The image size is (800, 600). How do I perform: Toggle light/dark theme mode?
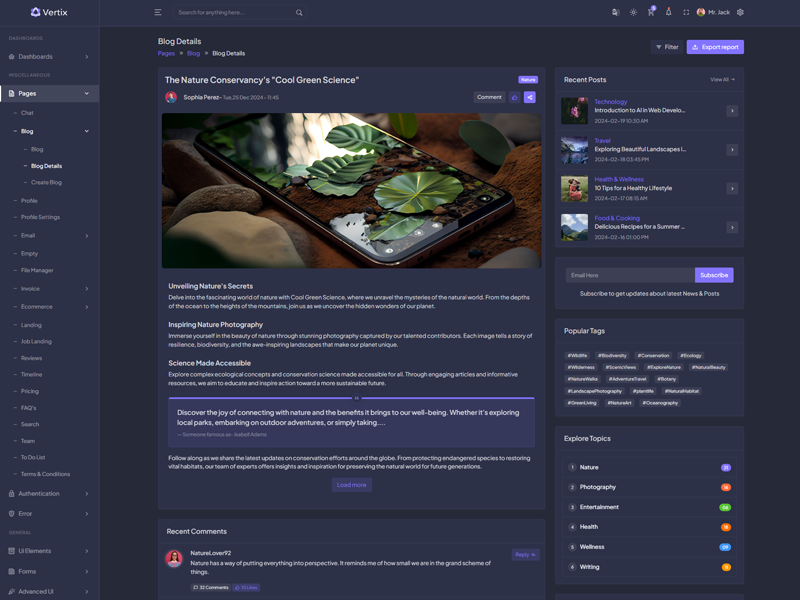click(x=633, y=12)
